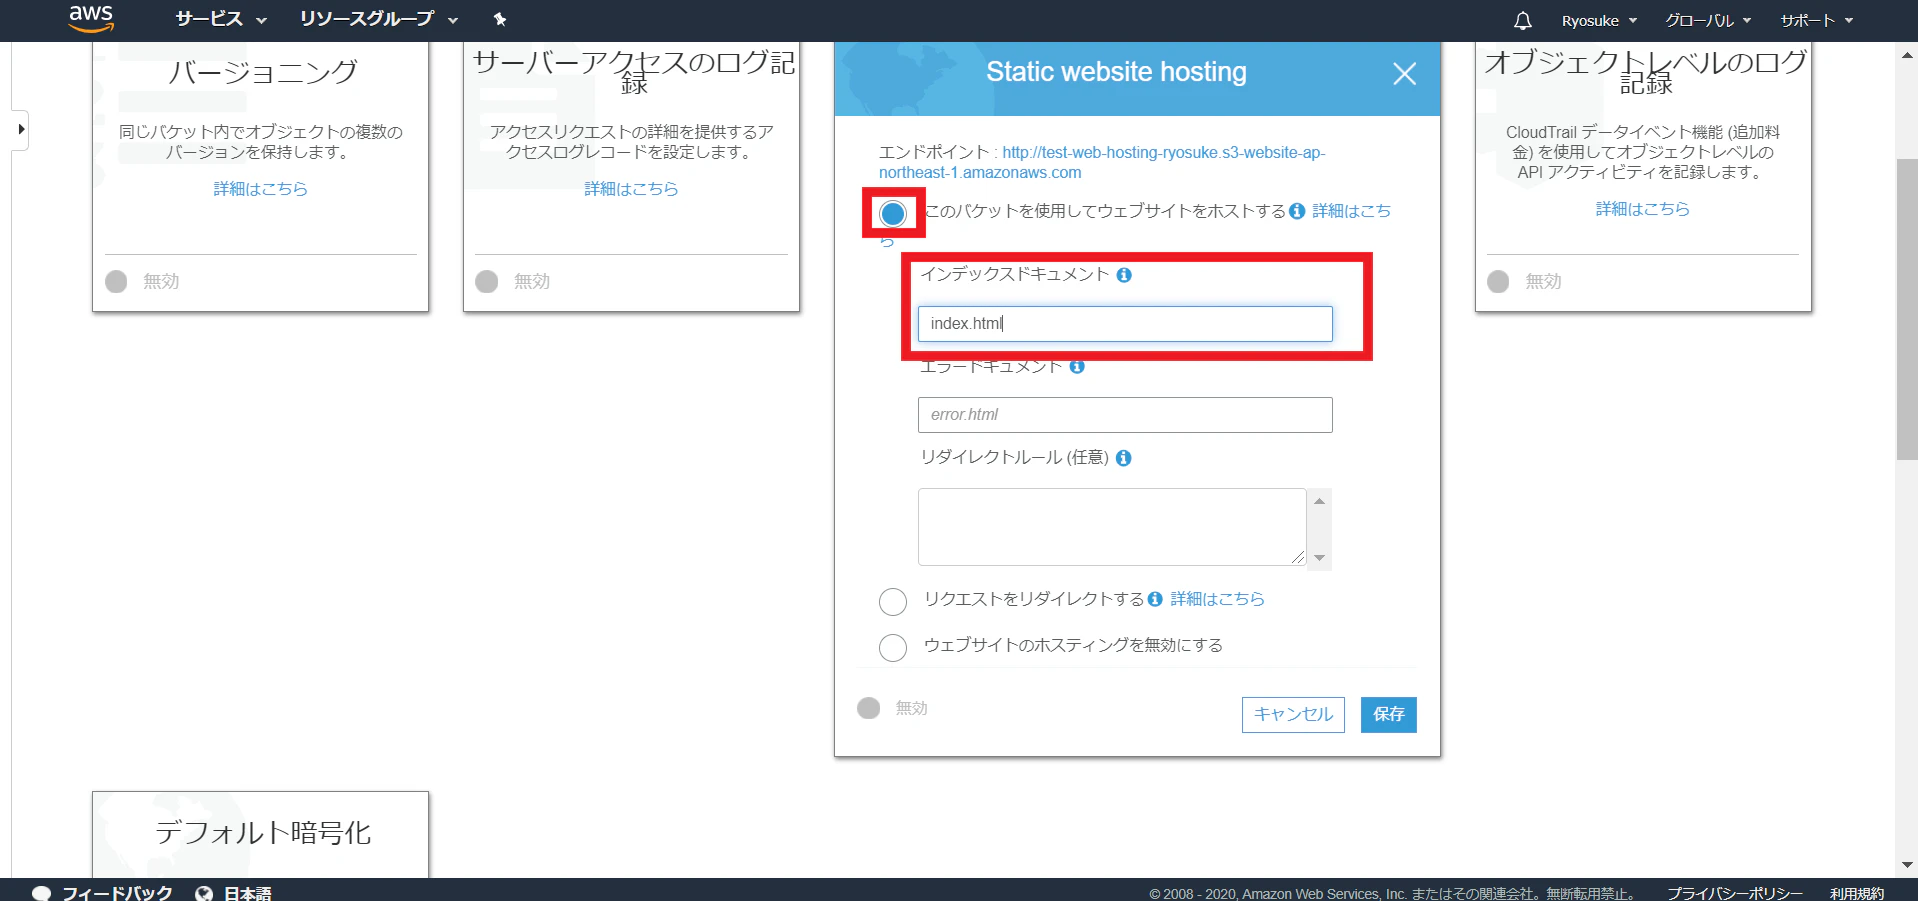The height and width of the screenshot is (901, 1918).
Task: Click フィードバック in the footer
Action: (x=117, y=893)
